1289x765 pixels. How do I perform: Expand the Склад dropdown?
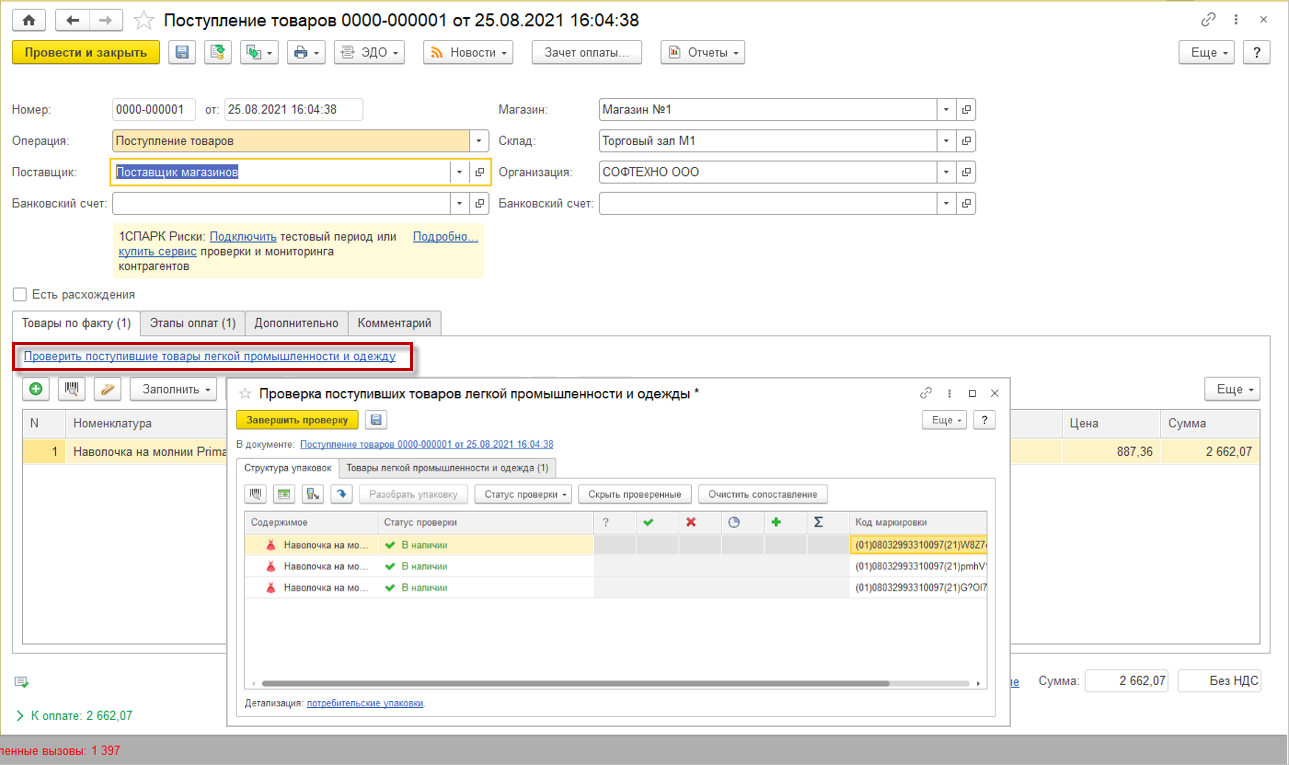(x=946, y=142)
